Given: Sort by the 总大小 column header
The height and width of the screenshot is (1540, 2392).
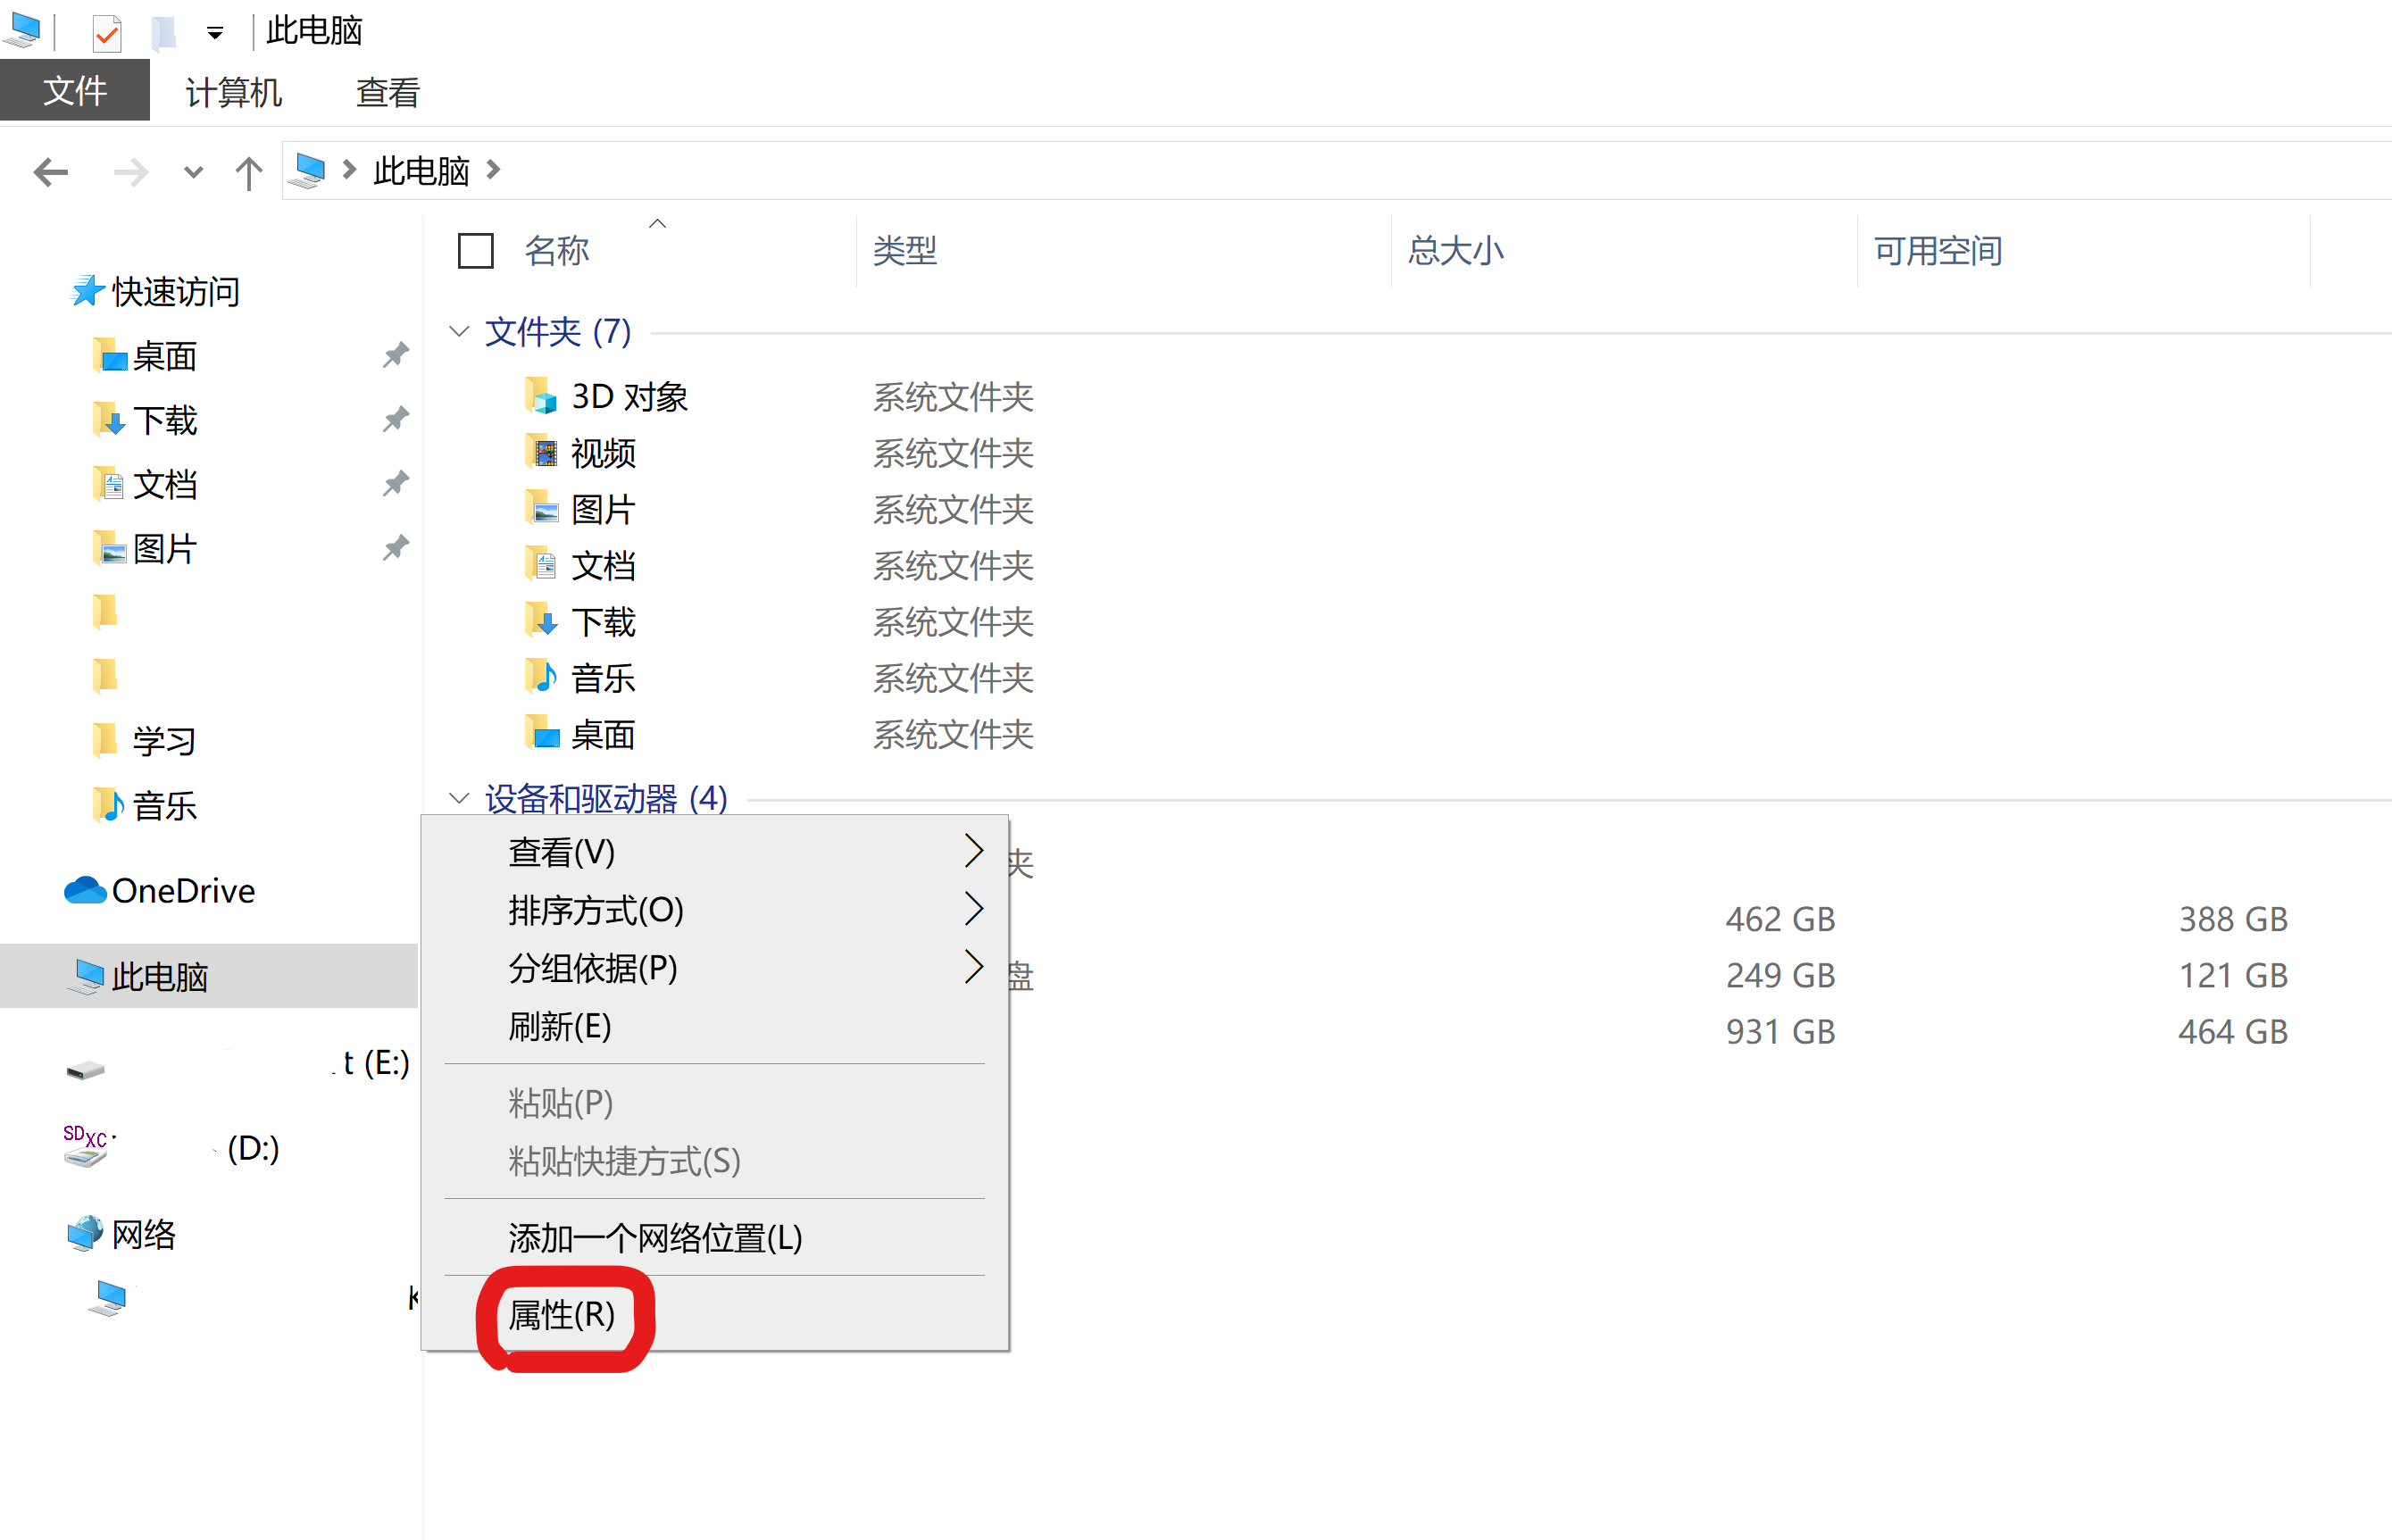Looking at the screenshot, I should (x=1455, y=251).
